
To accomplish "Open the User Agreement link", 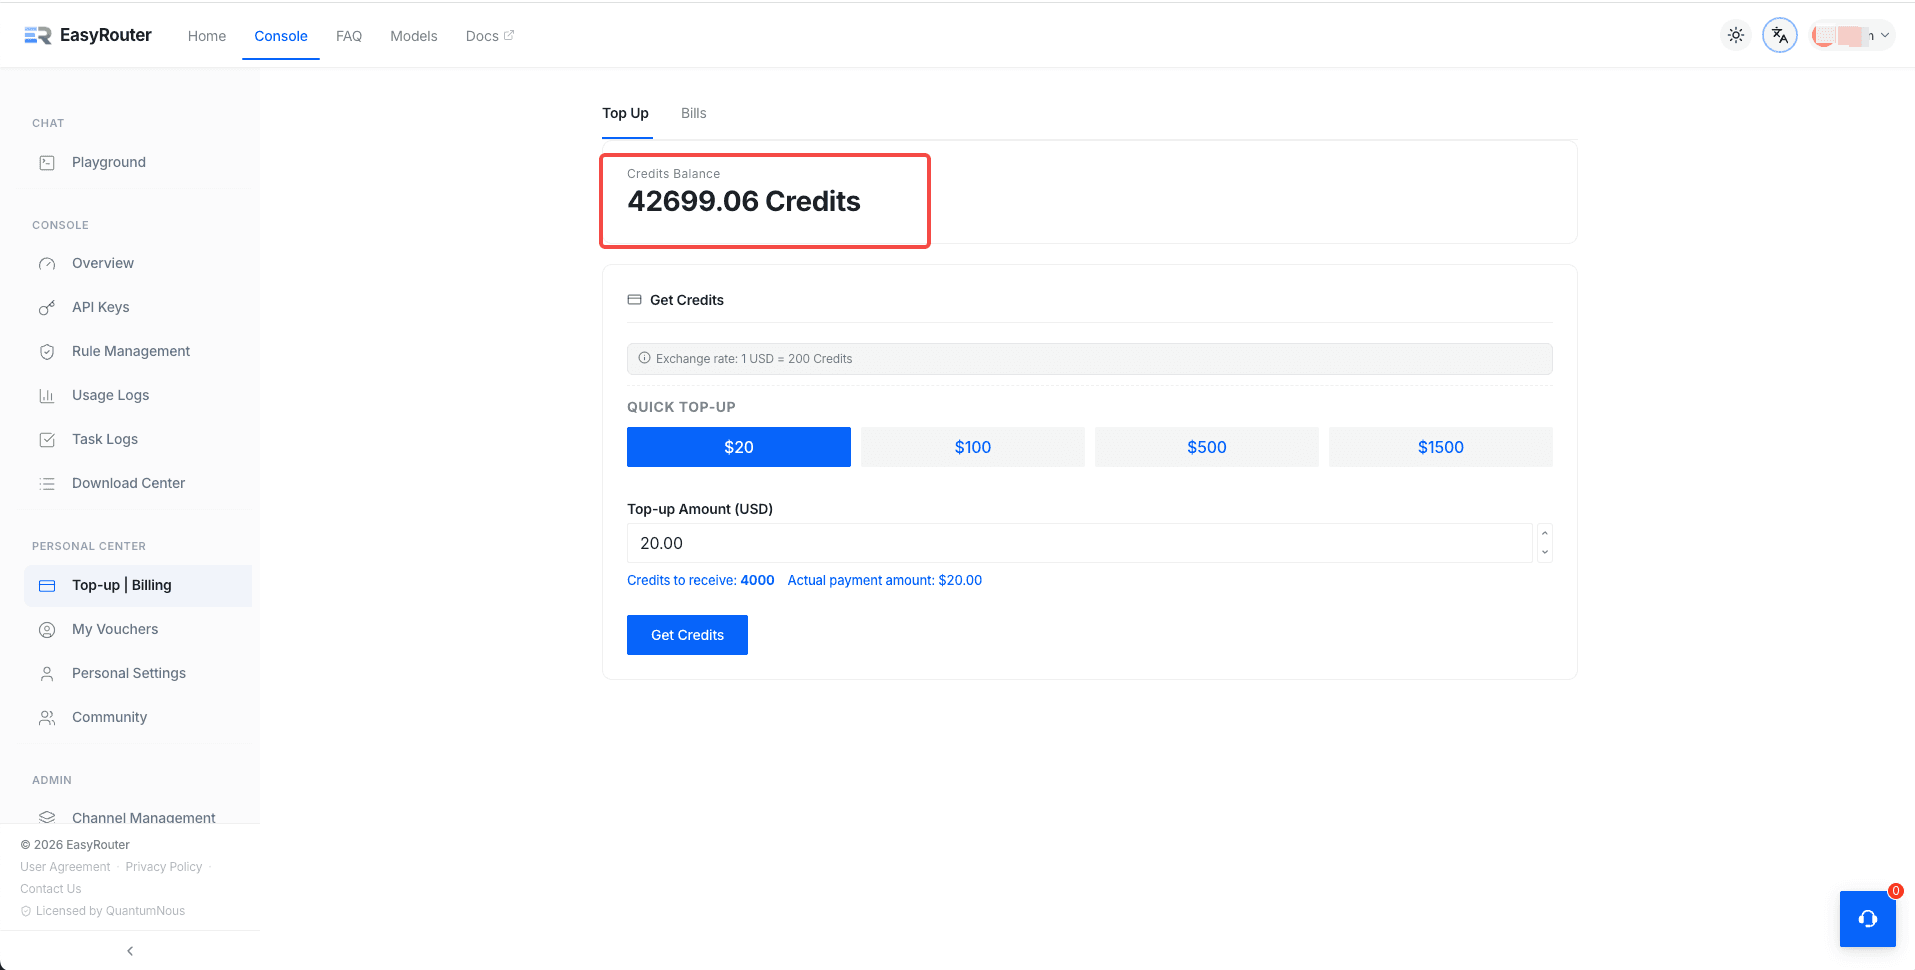I will point(65,867).
